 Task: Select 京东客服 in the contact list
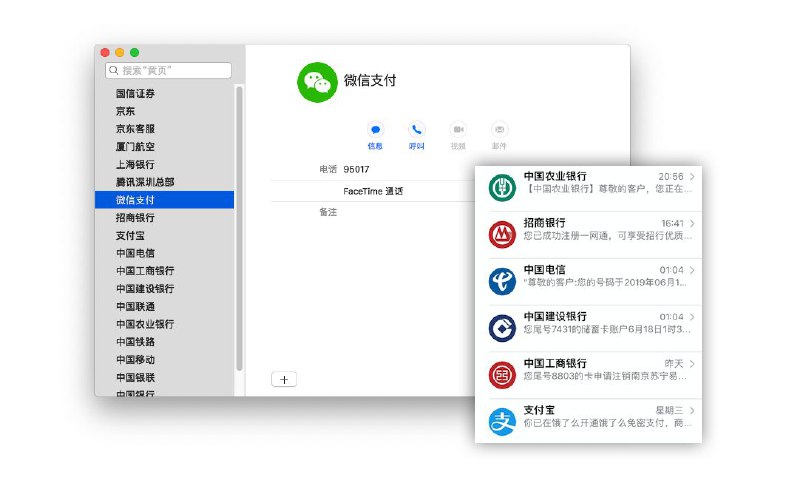[x=135, y=129]
